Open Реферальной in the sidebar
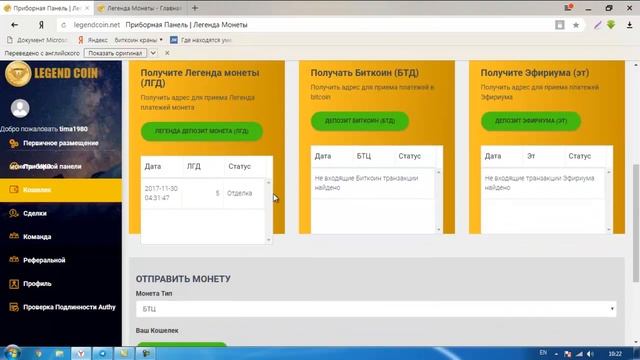640x360 pixels. point(44,260)
